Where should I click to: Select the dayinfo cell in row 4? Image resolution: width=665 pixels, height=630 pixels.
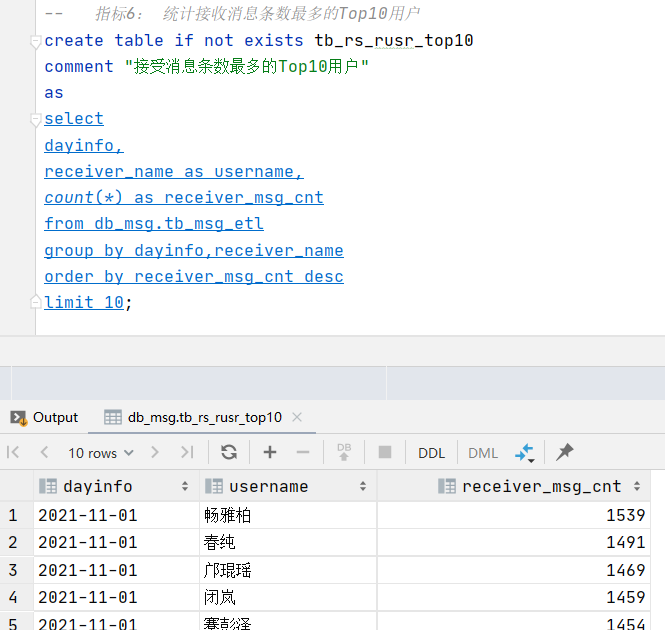[116, 597]
